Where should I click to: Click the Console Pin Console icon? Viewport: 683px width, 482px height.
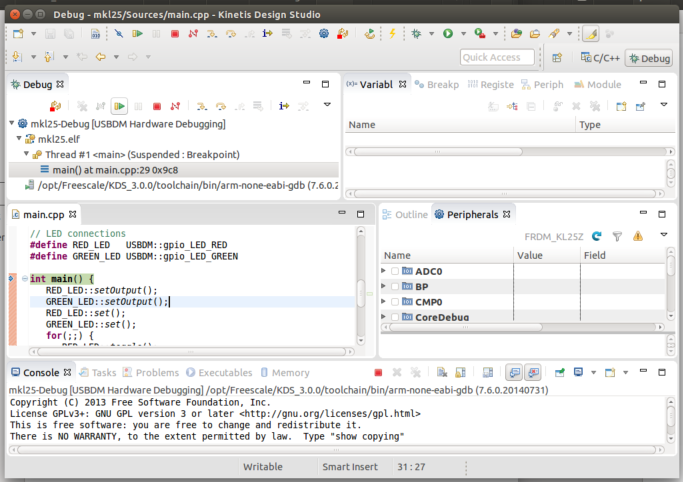click(x=559, y=372)
